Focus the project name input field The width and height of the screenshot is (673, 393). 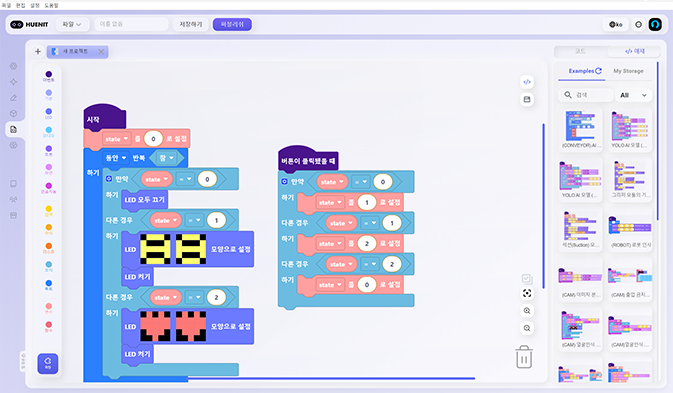click(131, 24)
